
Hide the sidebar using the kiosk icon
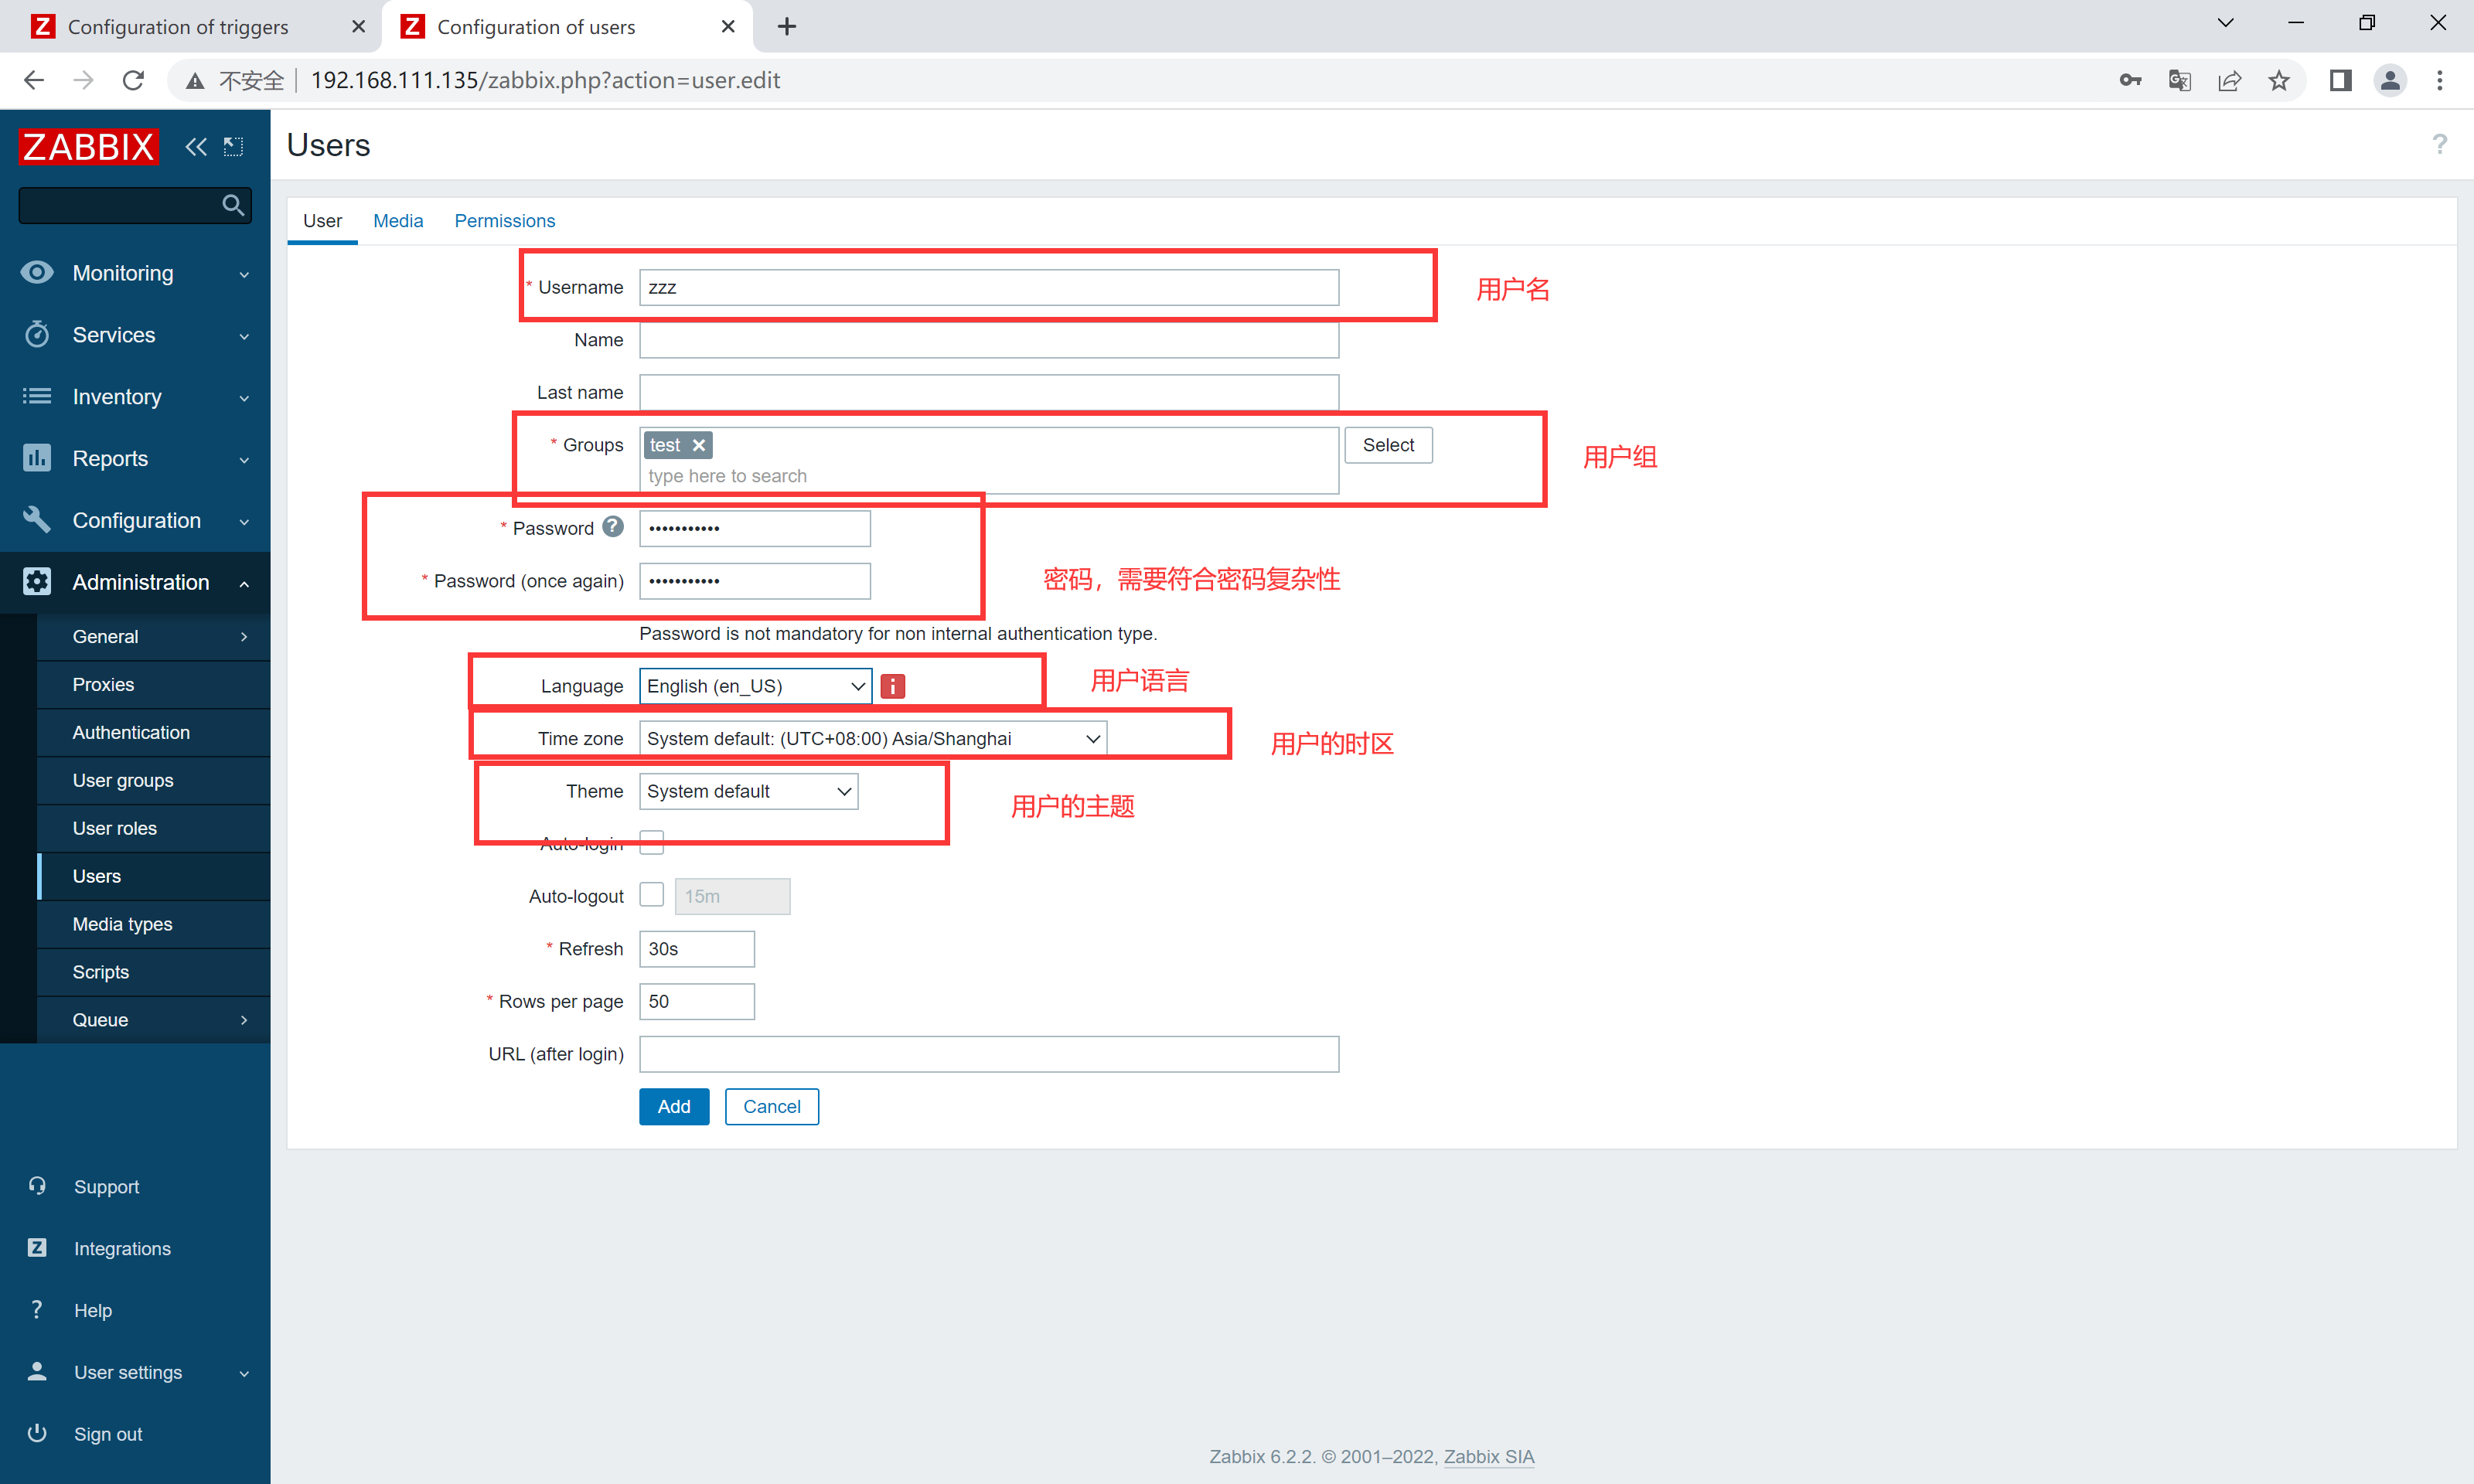coord(233,147)
